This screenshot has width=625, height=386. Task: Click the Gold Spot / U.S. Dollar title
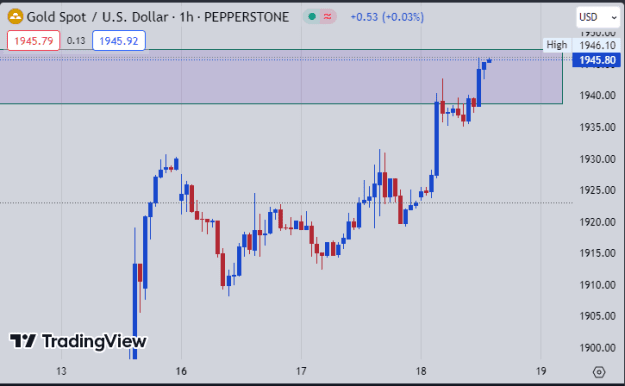(97, 17)
